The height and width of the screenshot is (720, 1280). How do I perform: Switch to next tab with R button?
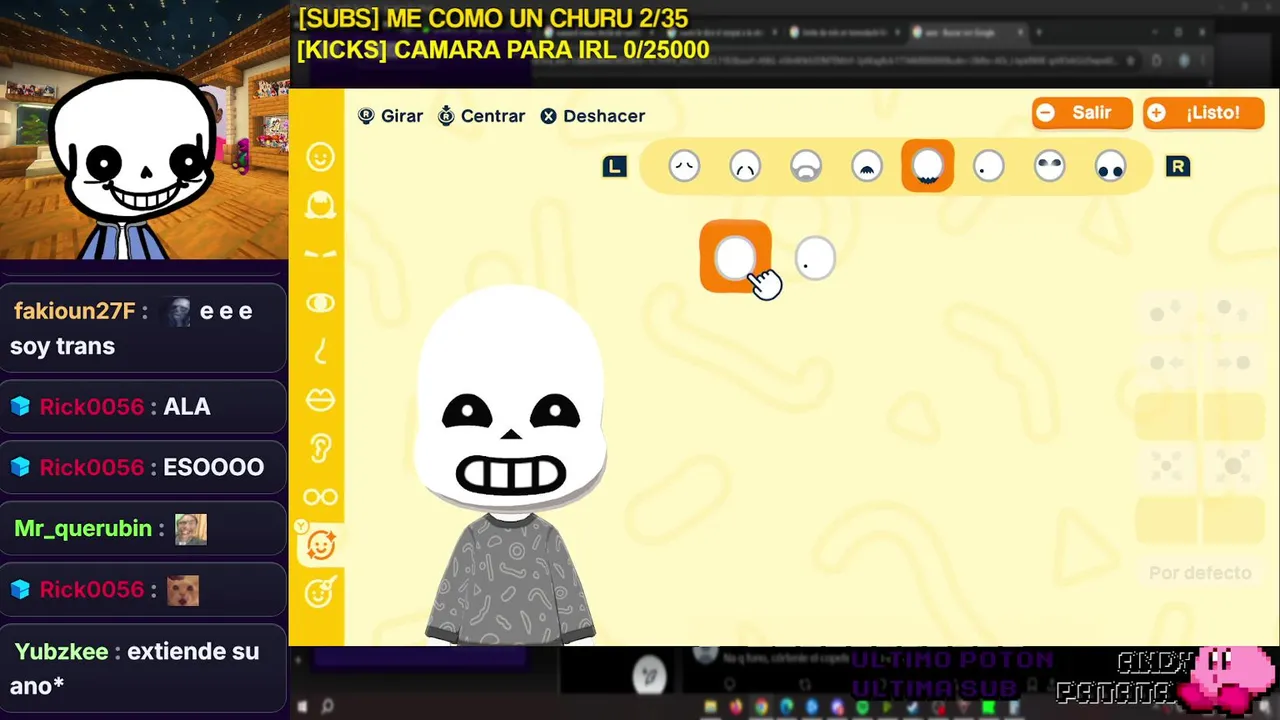pos(1177,167)
